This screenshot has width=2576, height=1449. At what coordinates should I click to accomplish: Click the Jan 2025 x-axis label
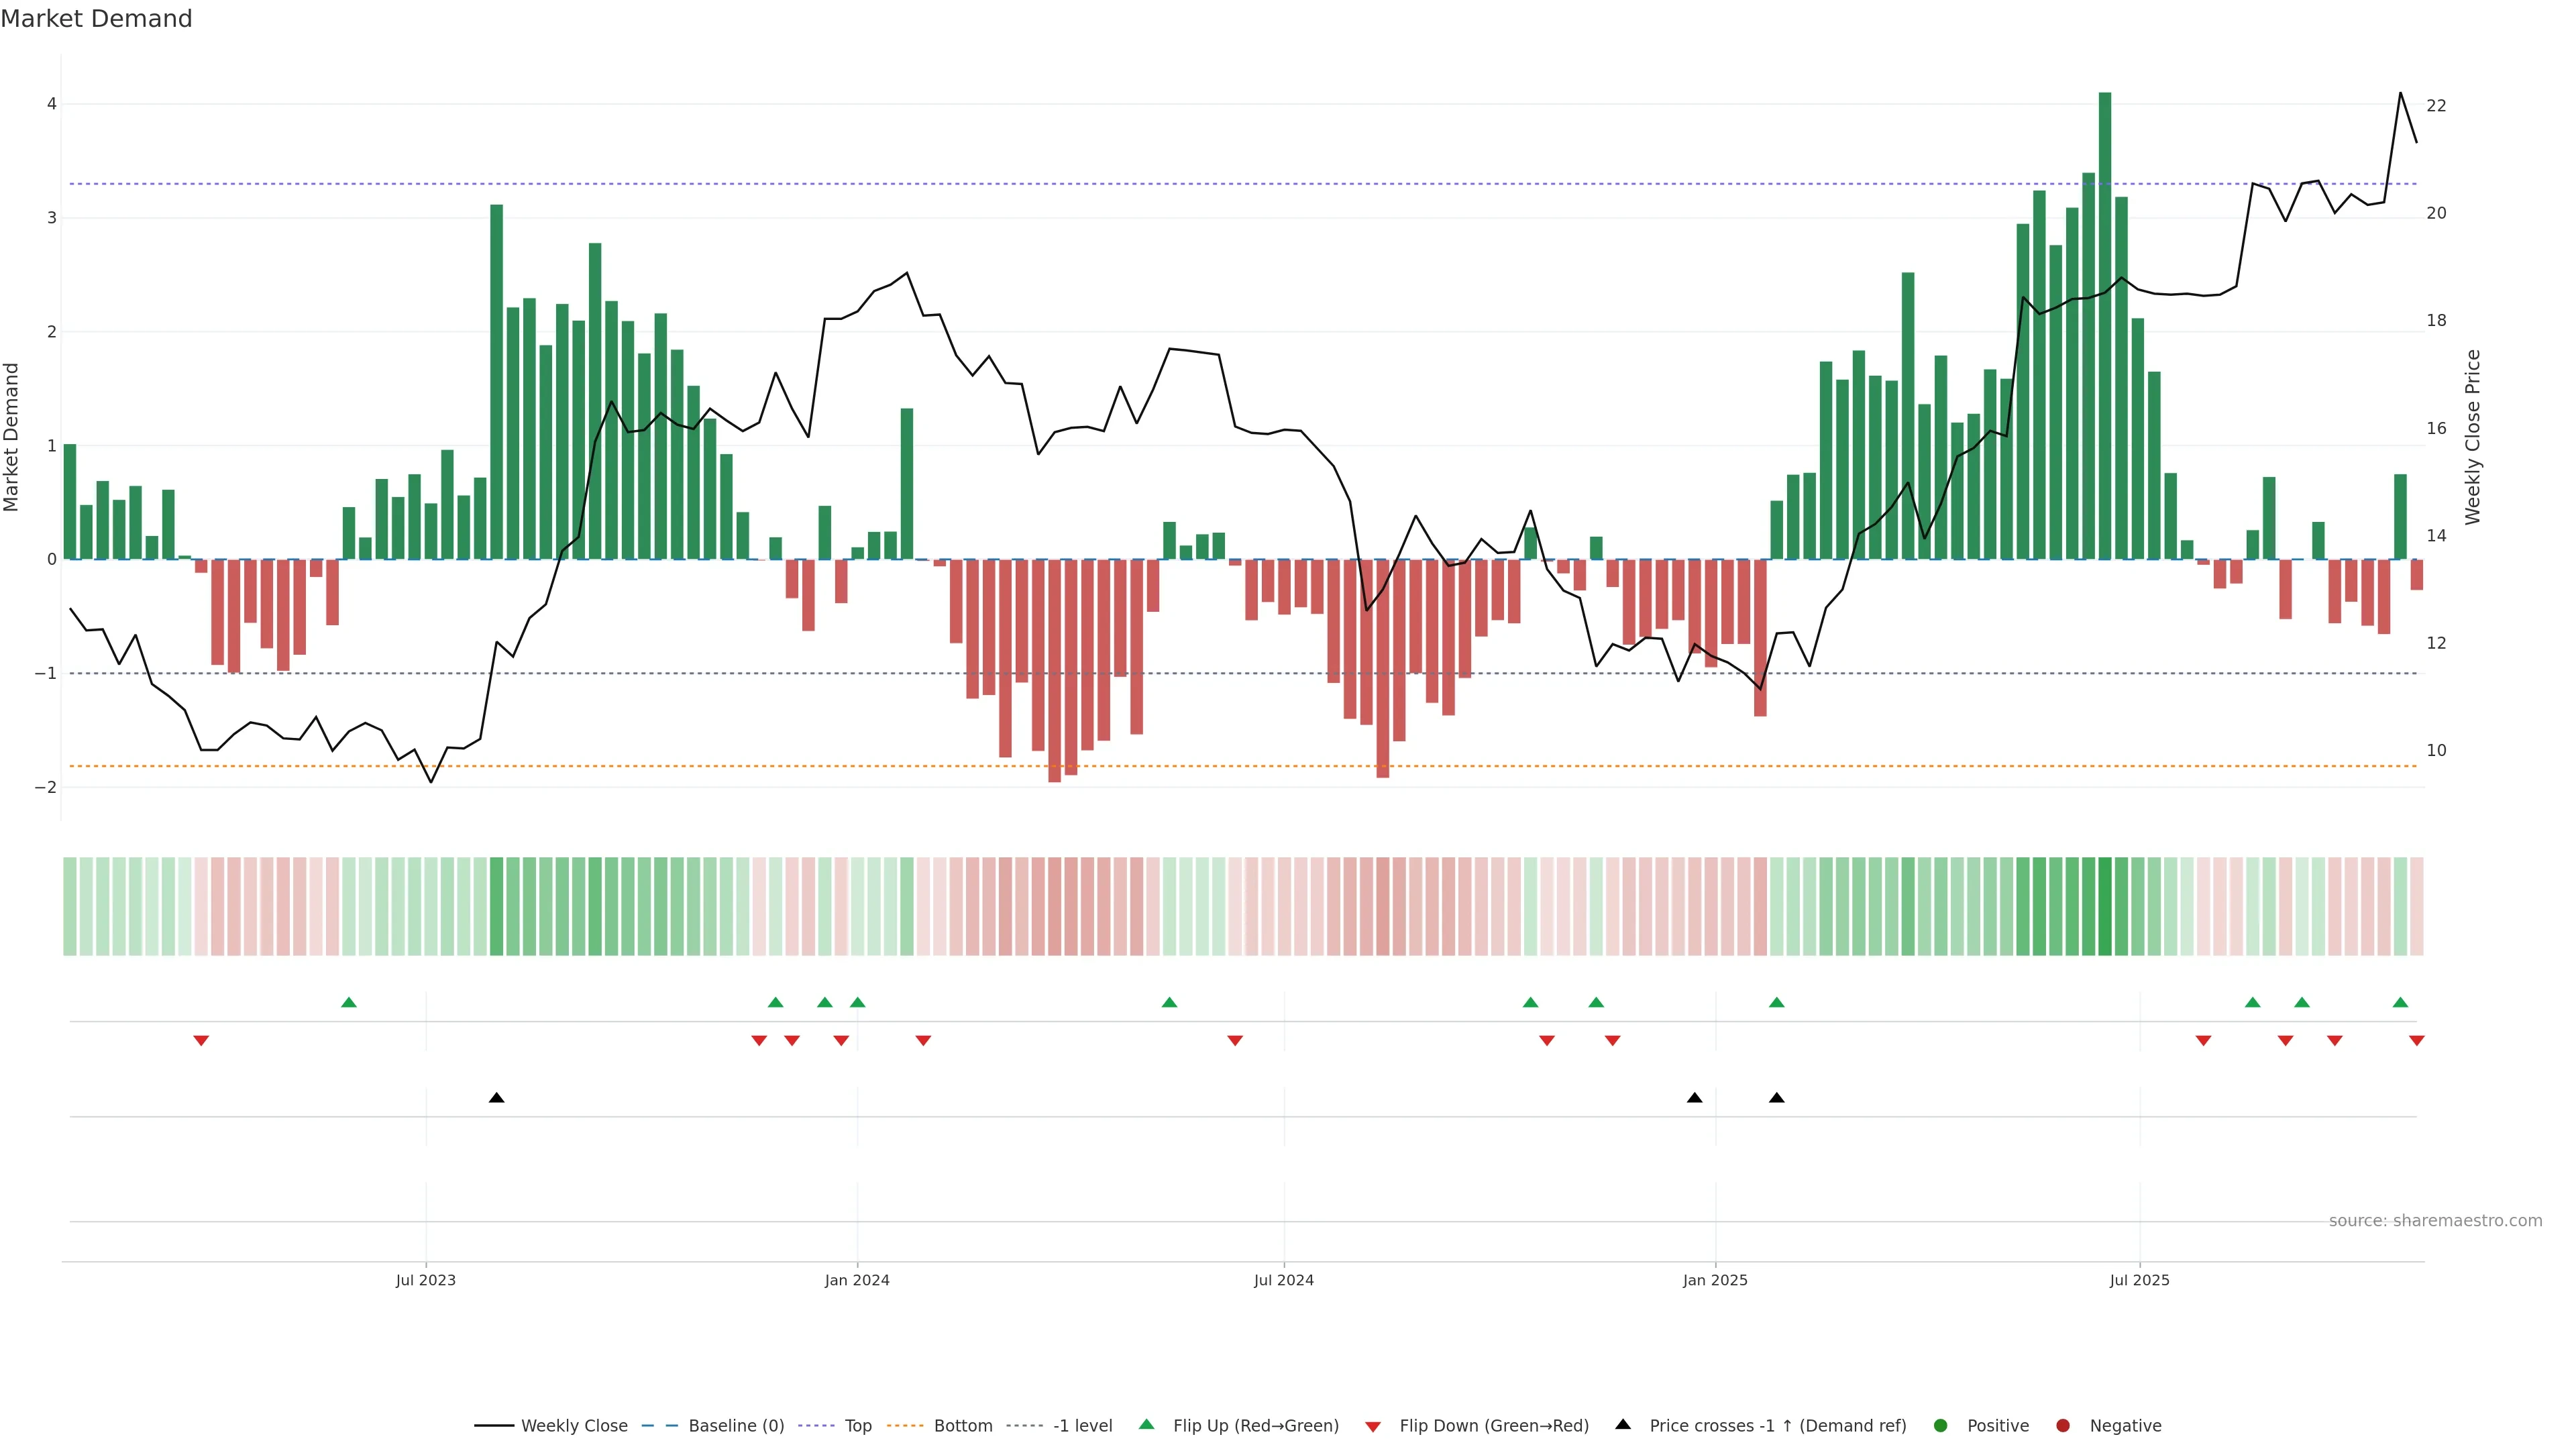[x=1715, y=1280]
